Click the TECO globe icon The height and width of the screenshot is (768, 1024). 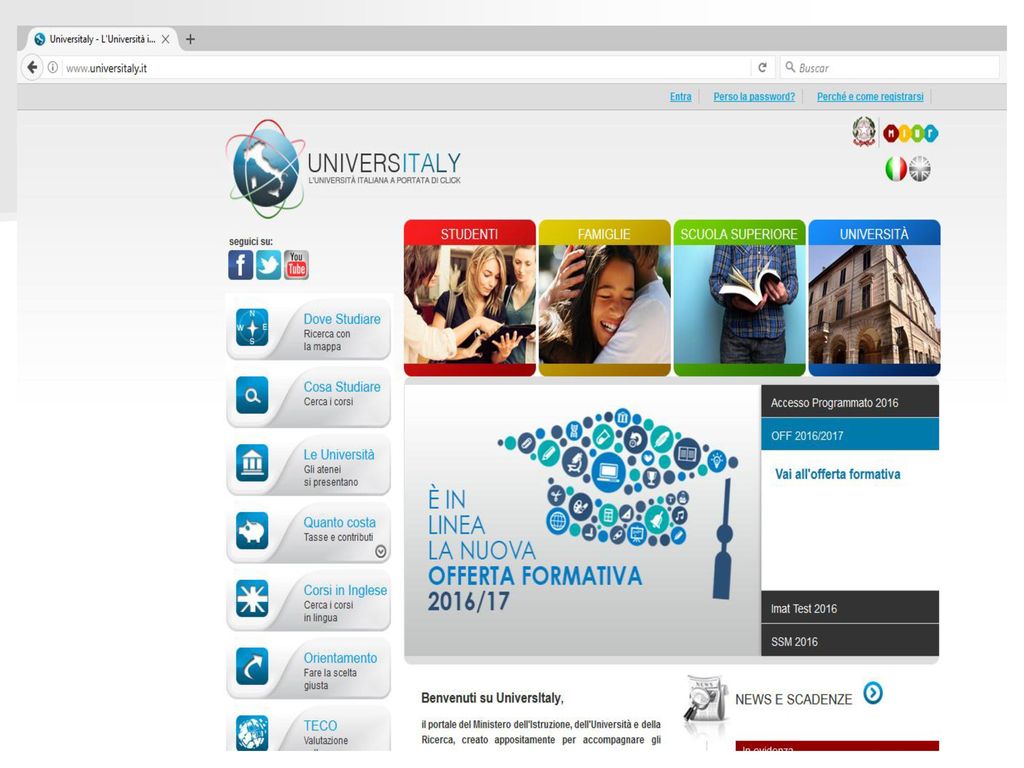[252, 733]
